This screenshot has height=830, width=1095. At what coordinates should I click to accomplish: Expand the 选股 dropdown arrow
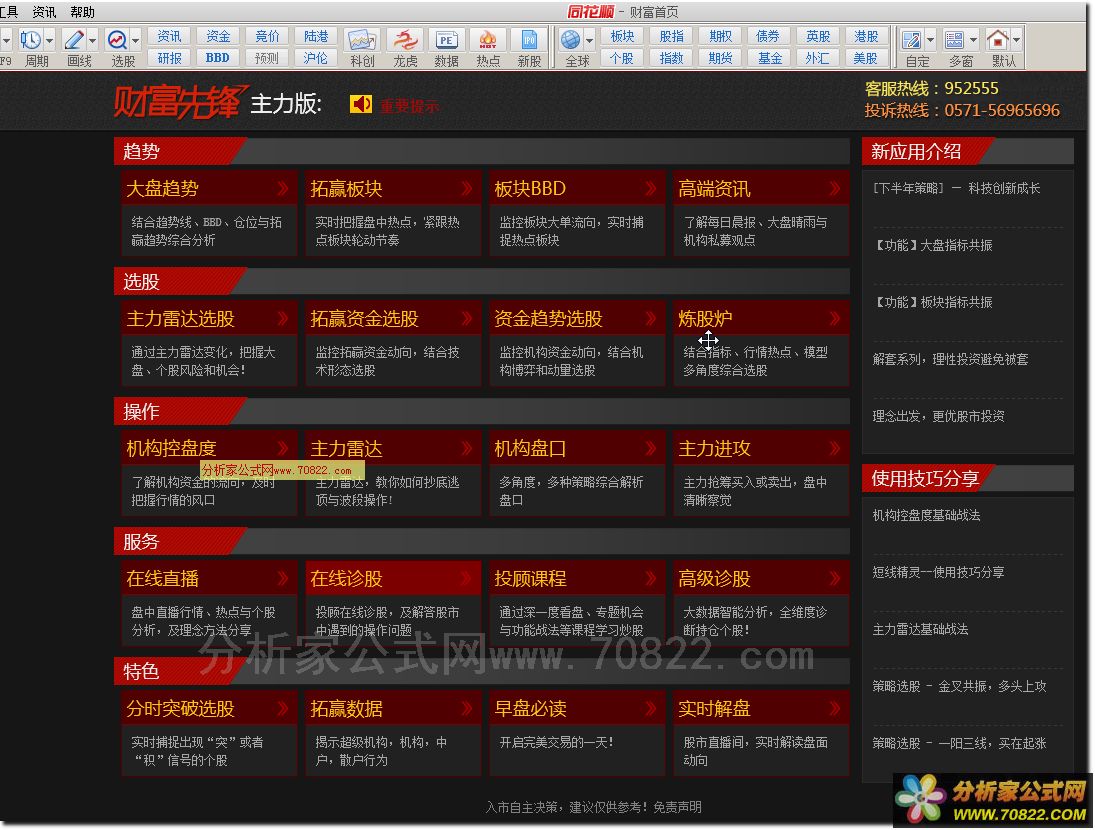(135, 40)
